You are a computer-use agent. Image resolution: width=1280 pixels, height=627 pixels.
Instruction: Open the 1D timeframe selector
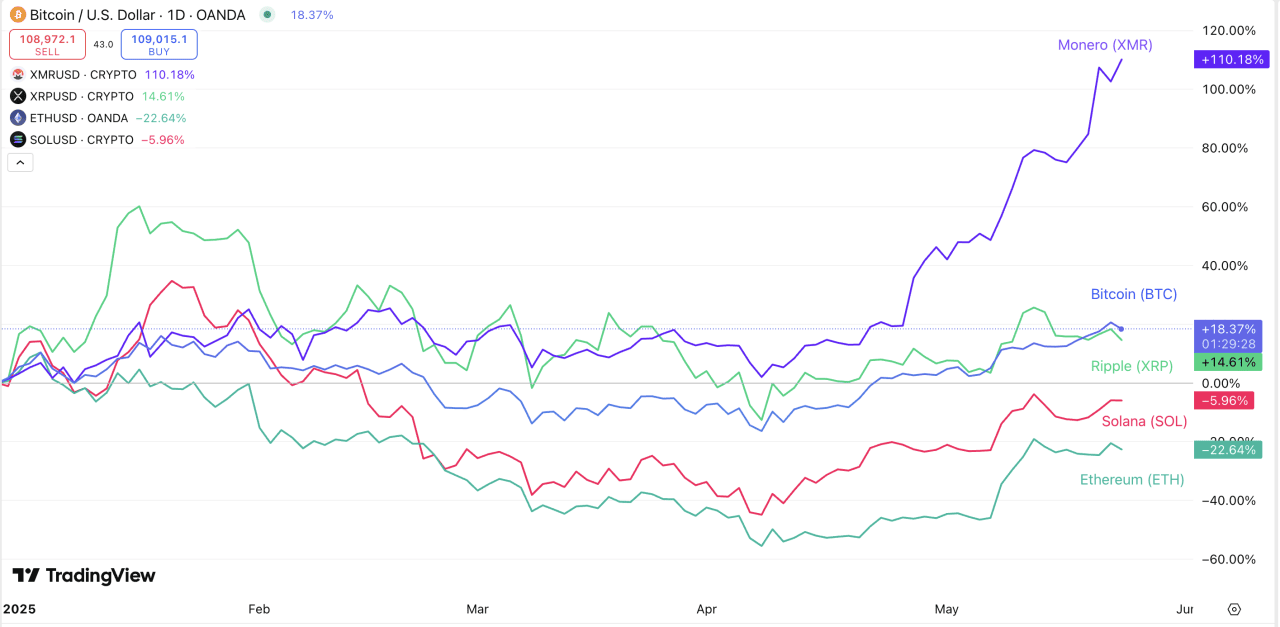coord(177,15)
